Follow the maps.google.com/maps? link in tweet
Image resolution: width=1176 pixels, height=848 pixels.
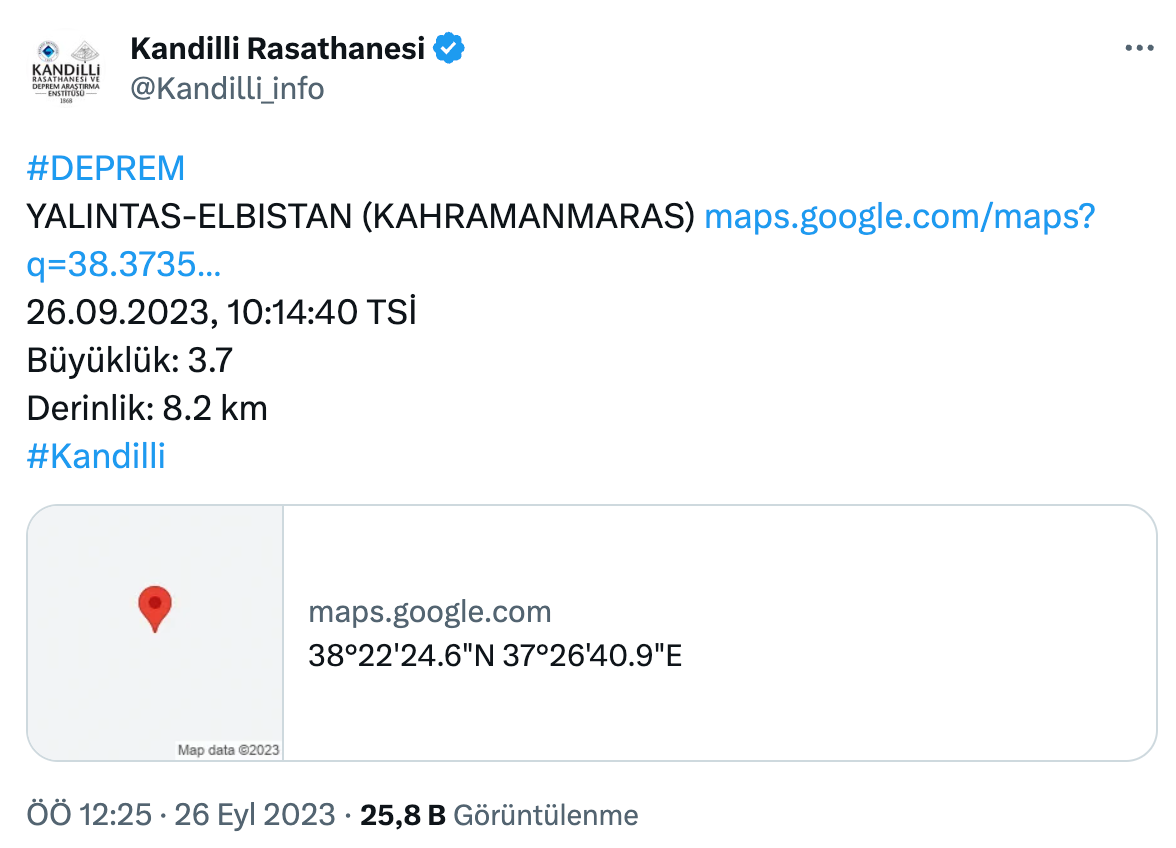coord(899,217)
